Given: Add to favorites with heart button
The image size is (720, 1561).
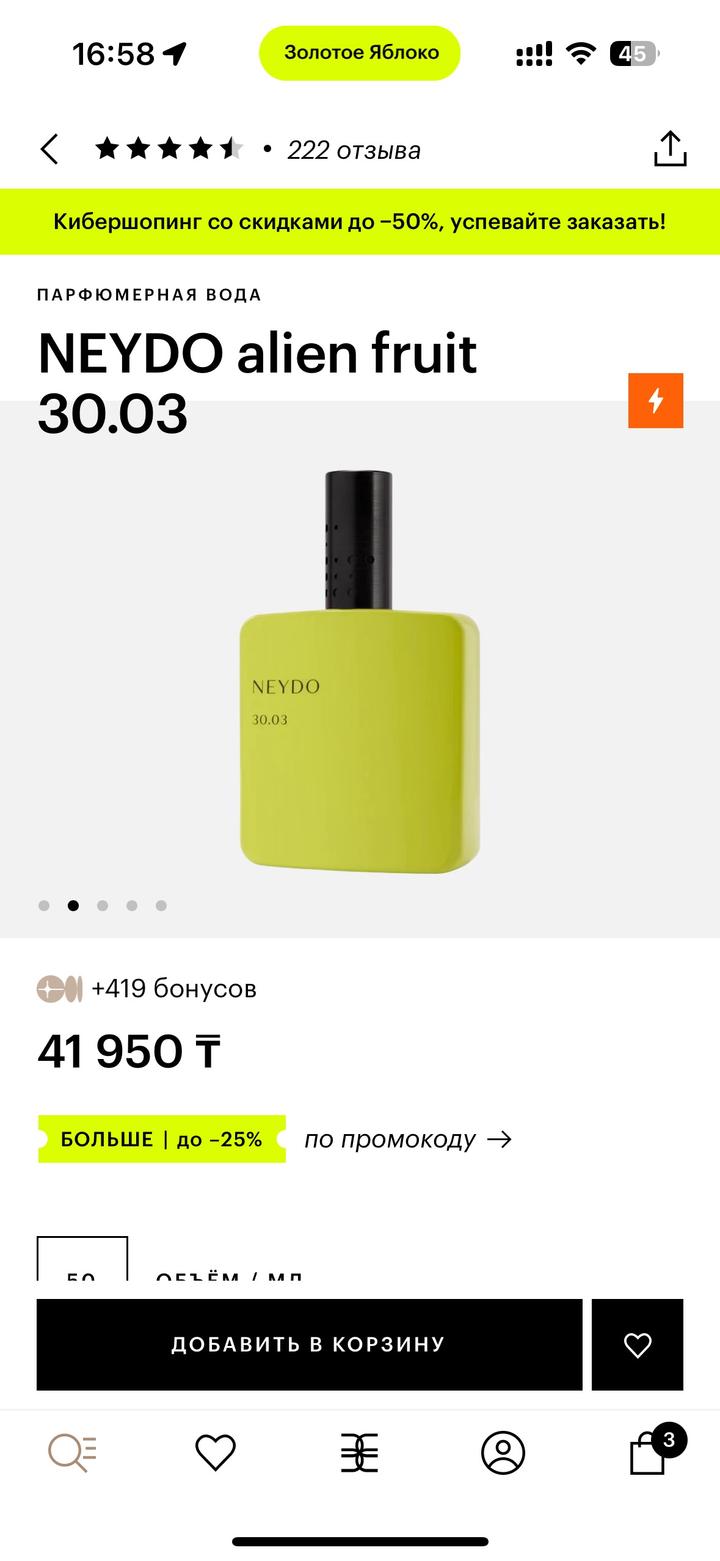Looking at the screenshot, I should coord(637,1344).
